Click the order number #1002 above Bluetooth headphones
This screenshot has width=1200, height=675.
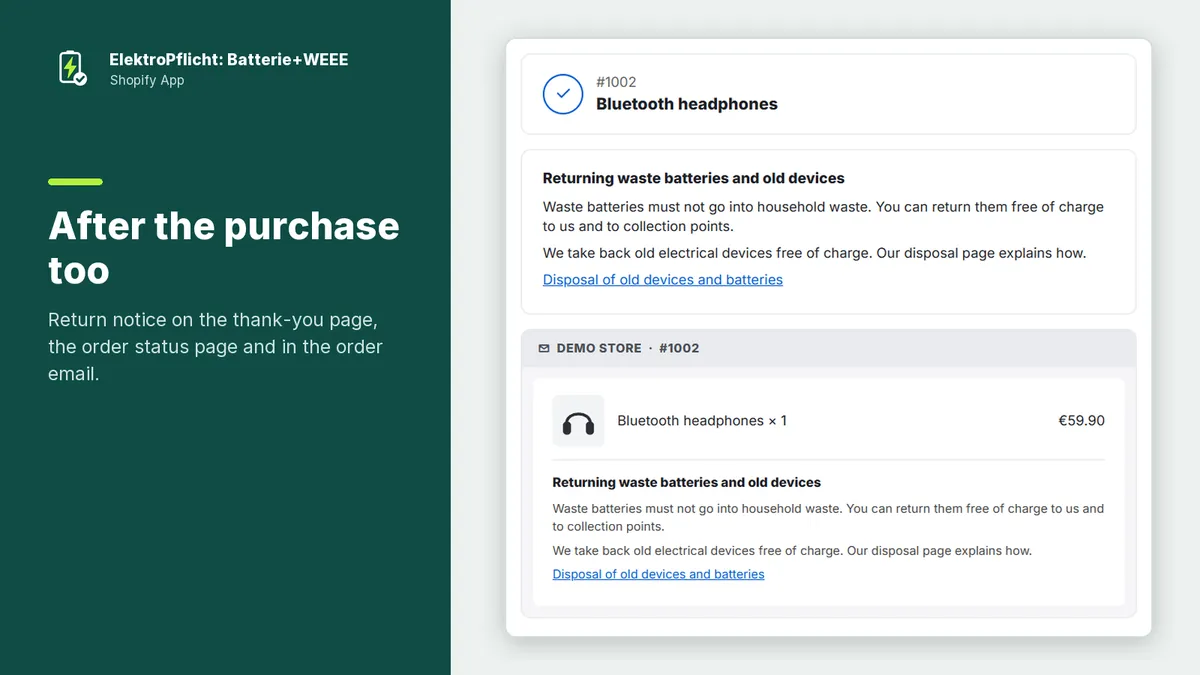tap(616, 82)
